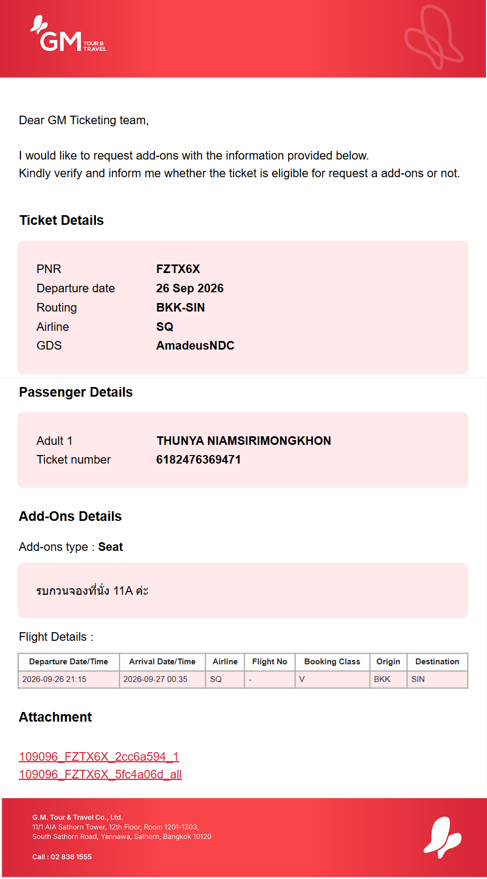Click the Booking Class column header
487x879 pixels.
pyautogui.click(x=332, y=661)
